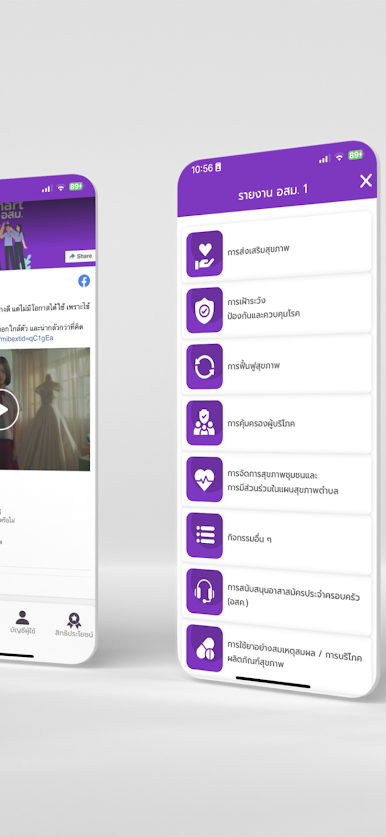Tap cellular signal bars on right phone
The width and height of the screenshot is (386, 837).
pos(324,159)
